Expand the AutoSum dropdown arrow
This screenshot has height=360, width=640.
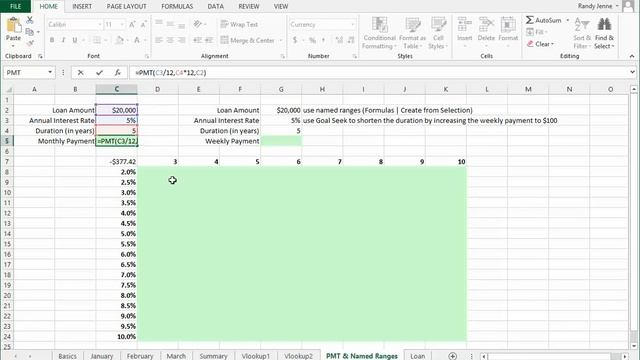[567, 20]
